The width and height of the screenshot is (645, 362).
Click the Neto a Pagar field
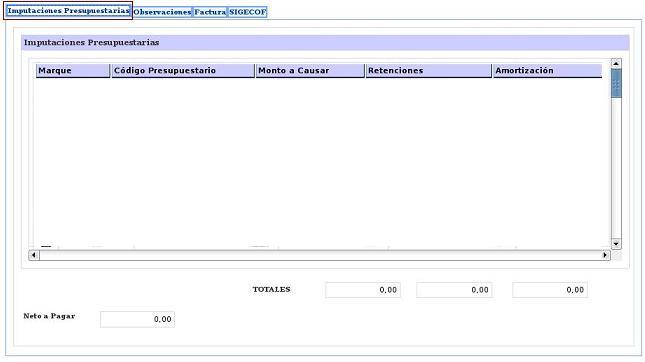coord(137,319)
